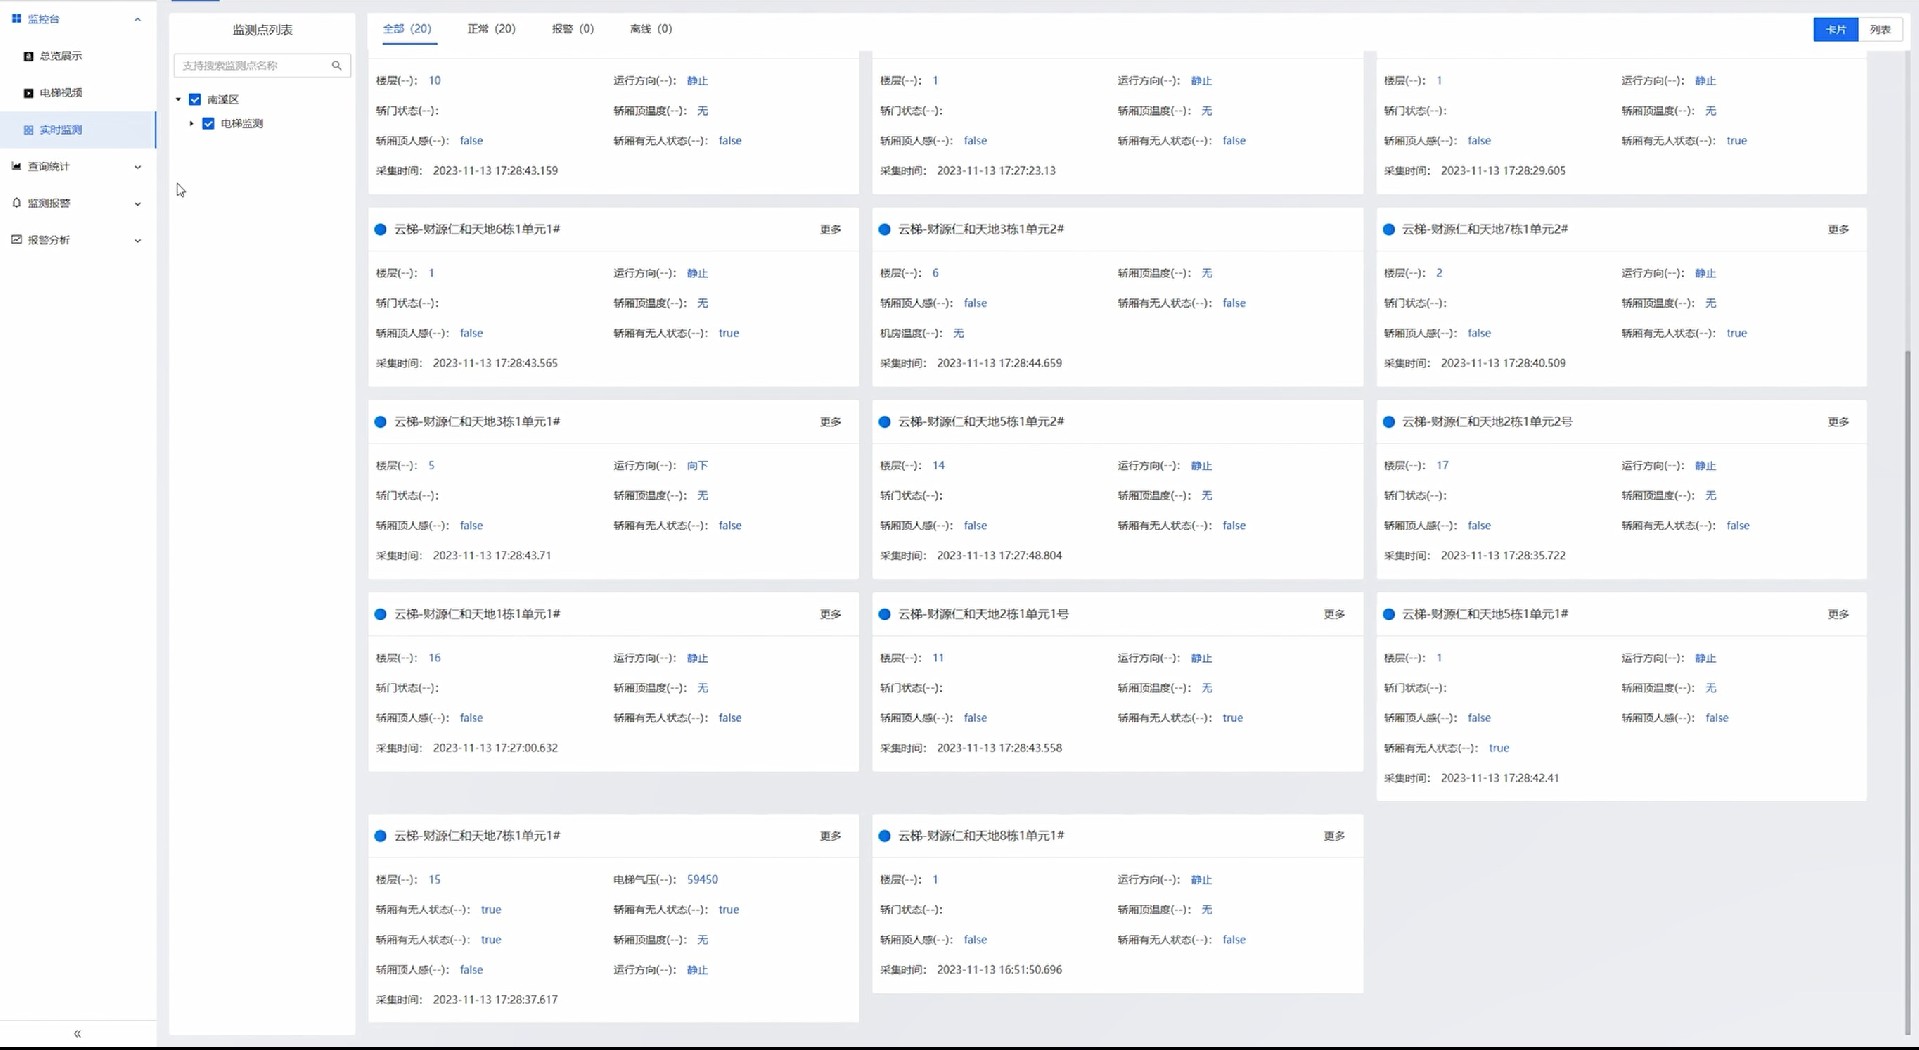The width and height of the screenshot is (1919, 1050).
Task: Collapse the 监控台 menu chevron
Action: click(138, 19)
